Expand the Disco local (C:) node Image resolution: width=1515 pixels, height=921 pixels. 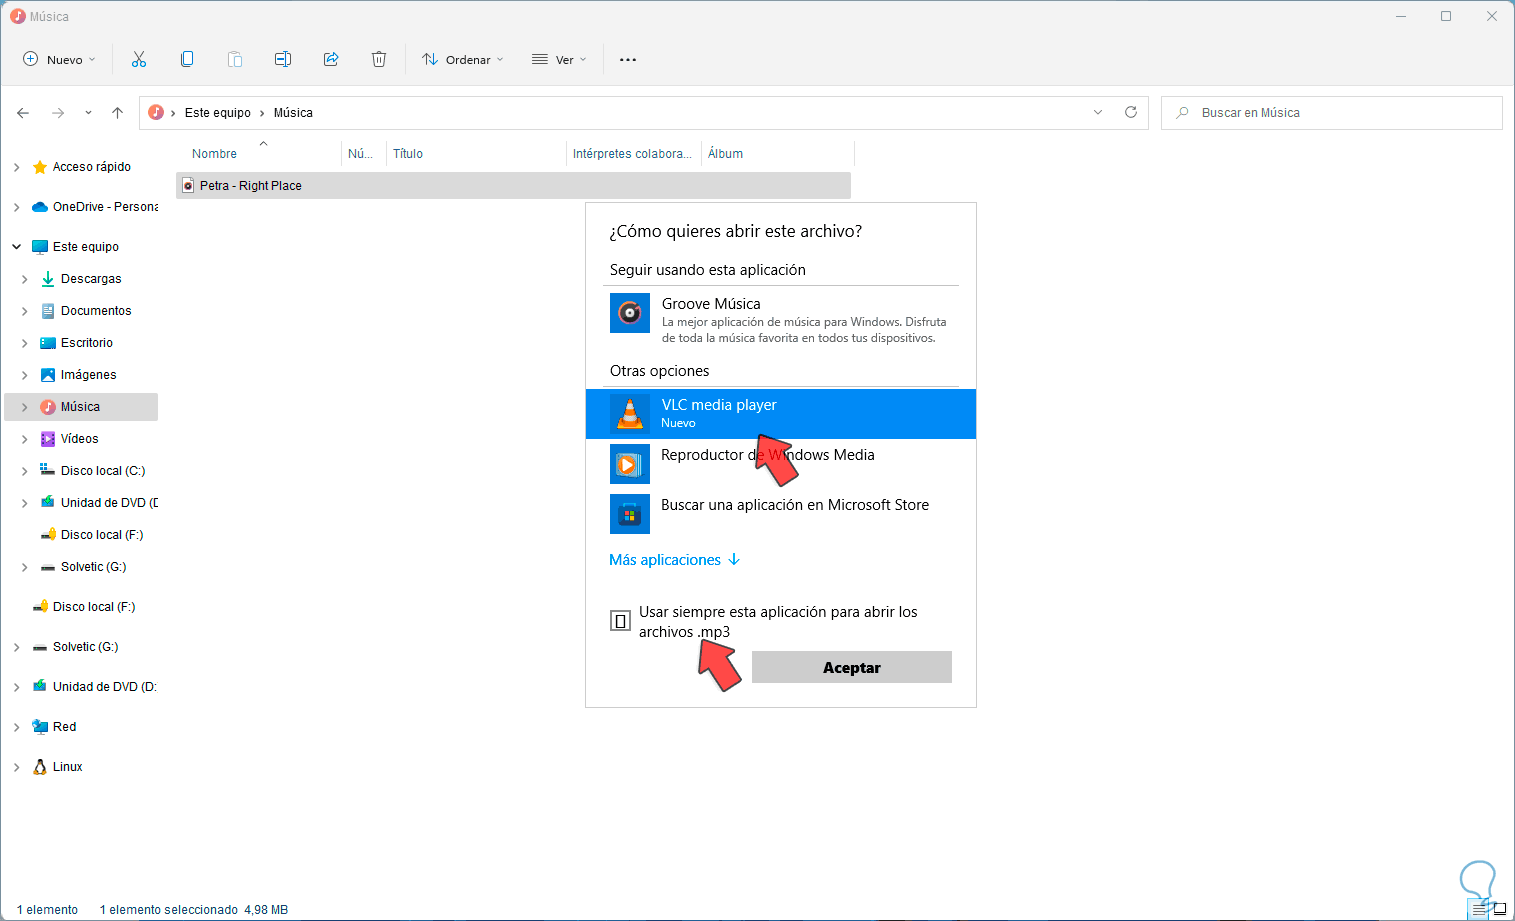(25, 471)
